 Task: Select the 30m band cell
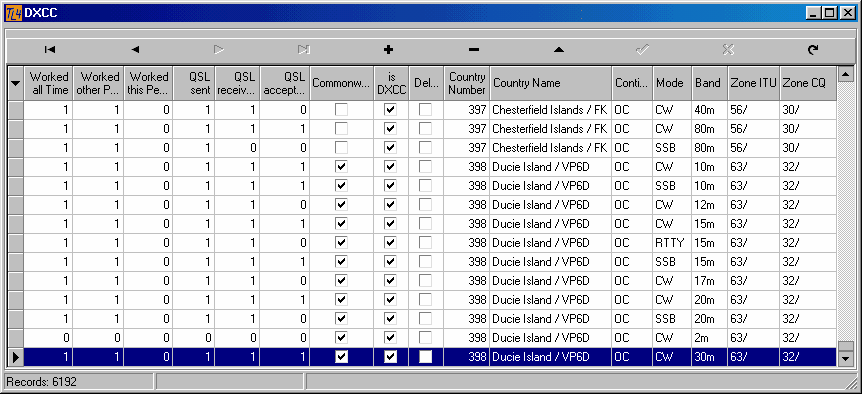point(710,357)
